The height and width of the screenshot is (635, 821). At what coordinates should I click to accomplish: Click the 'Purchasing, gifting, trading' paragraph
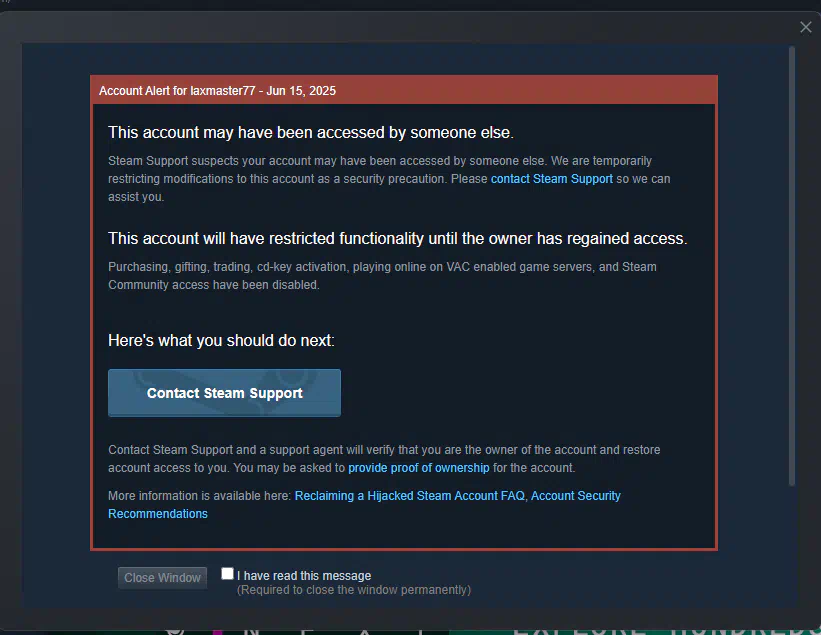[x=382, y=276]
